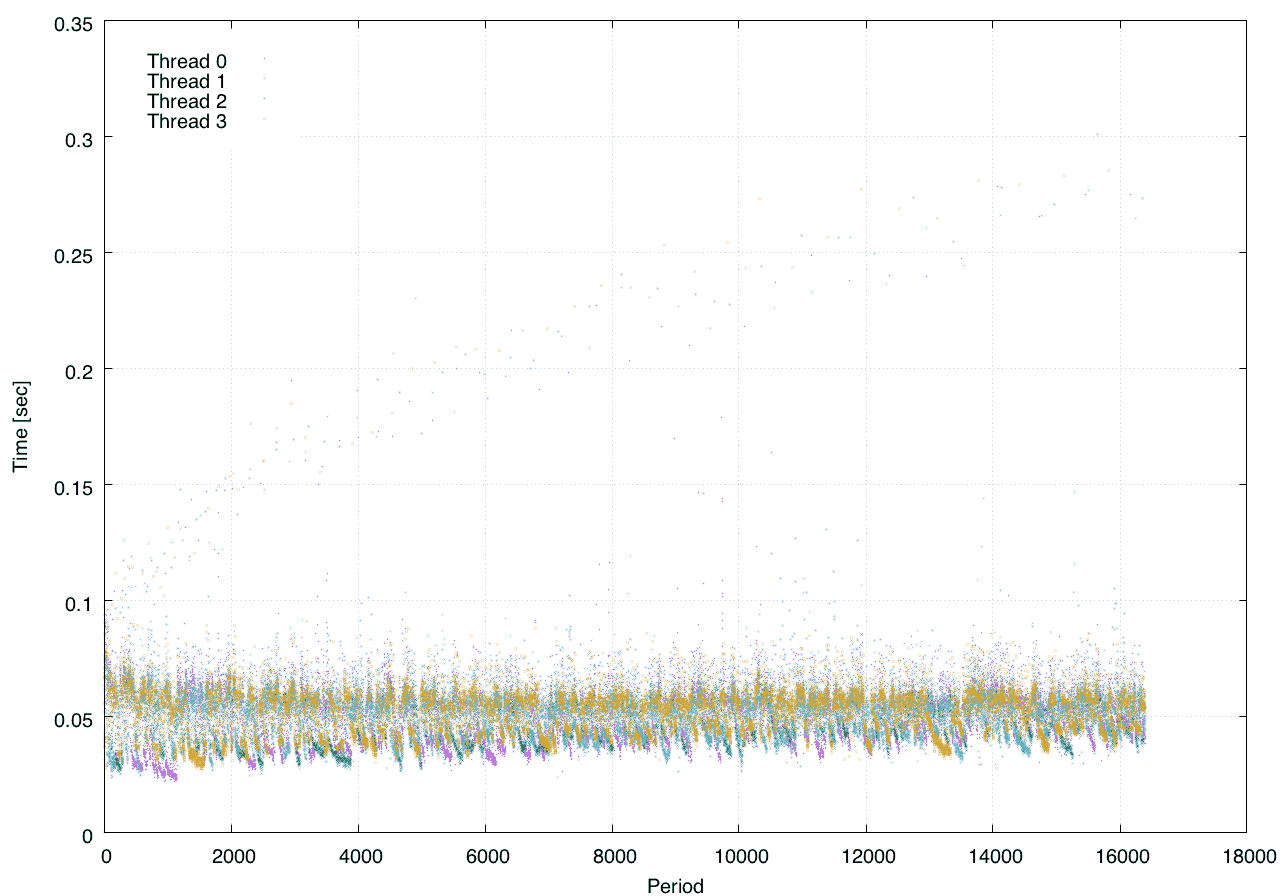Click the Thread 2 legend label
Screen dimensions: 1280x896
tap(187, 102)
